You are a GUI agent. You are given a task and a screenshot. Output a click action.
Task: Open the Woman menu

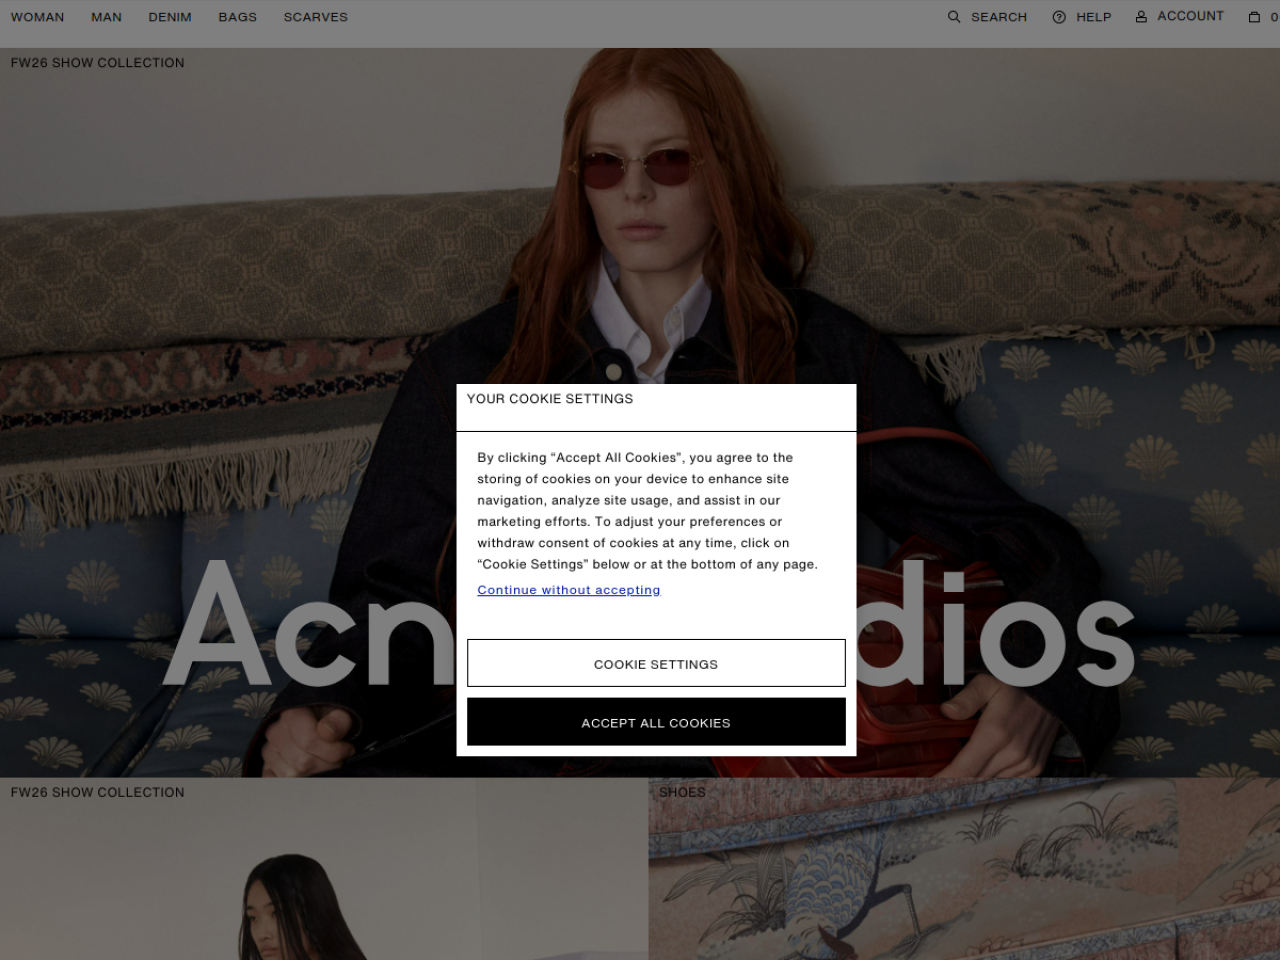click(x=37, y=17)
